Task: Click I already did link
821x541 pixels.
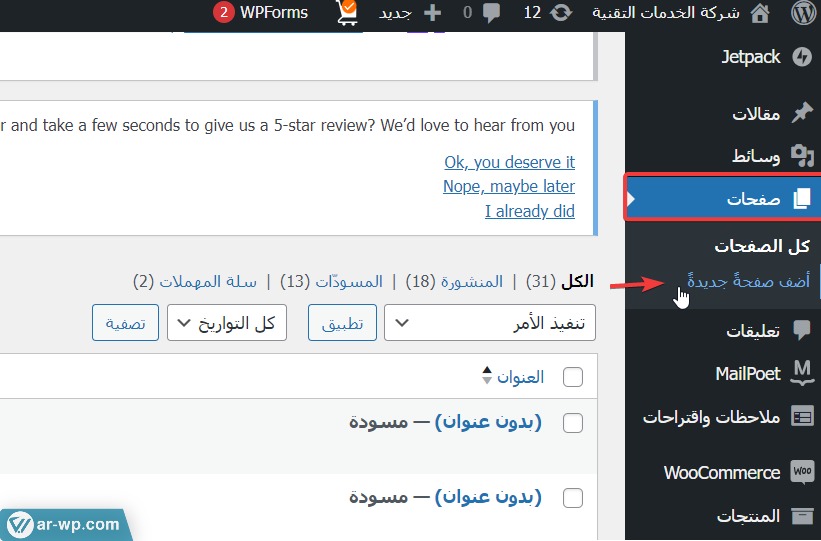Action: 530,211
